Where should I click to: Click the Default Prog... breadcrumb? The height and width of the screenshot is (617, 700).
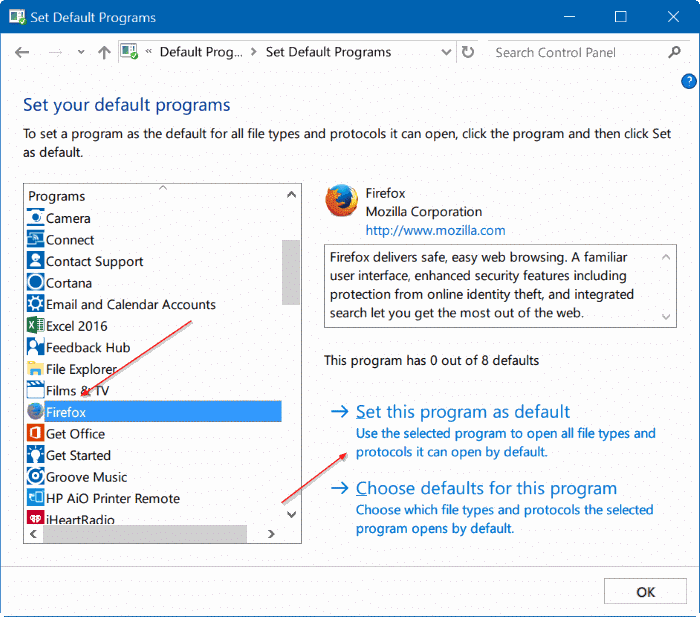(x=201, y=52)
